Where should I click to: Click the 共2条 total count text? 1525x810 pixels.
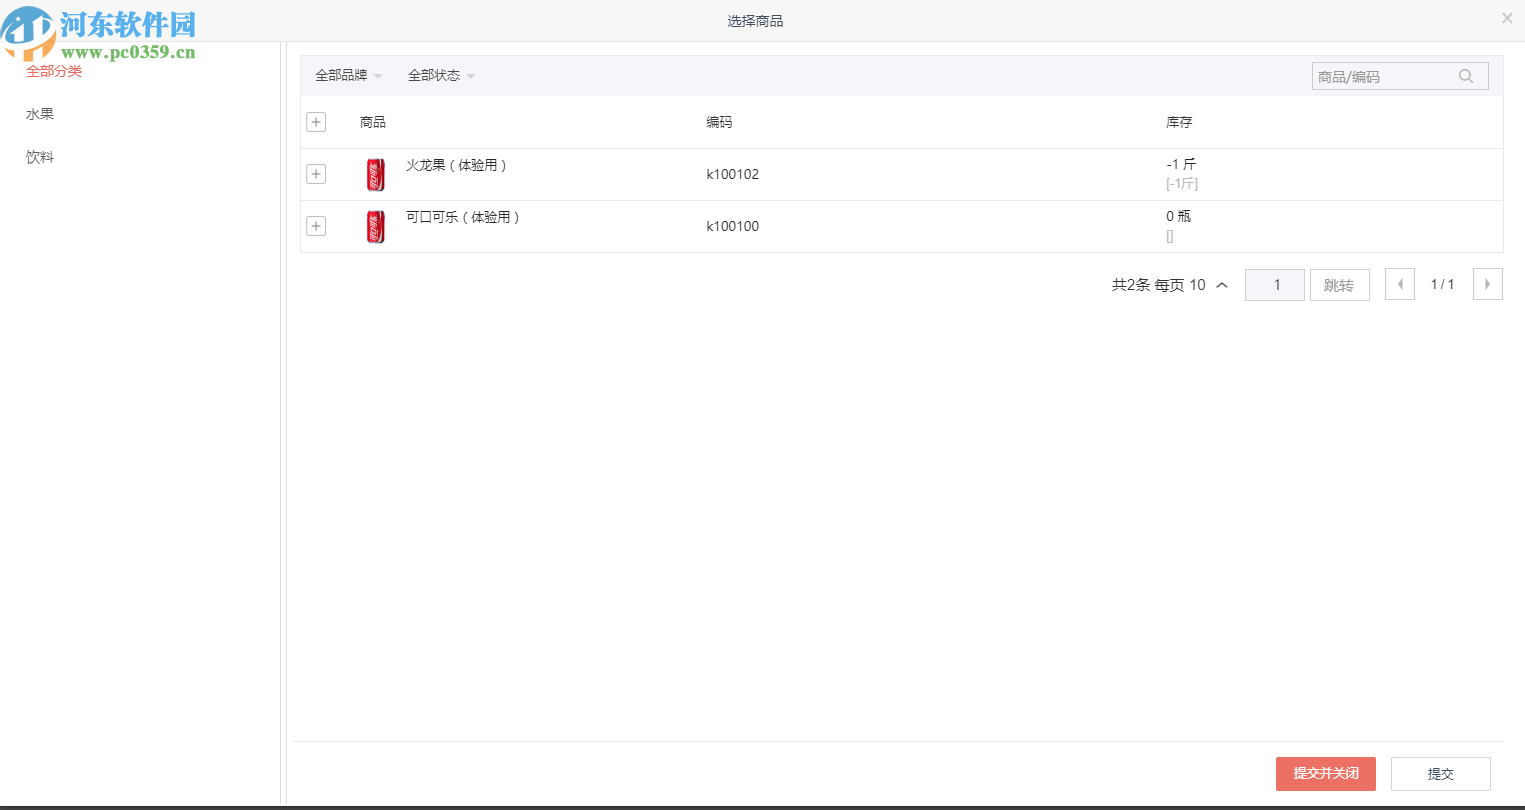(1131, 285)
